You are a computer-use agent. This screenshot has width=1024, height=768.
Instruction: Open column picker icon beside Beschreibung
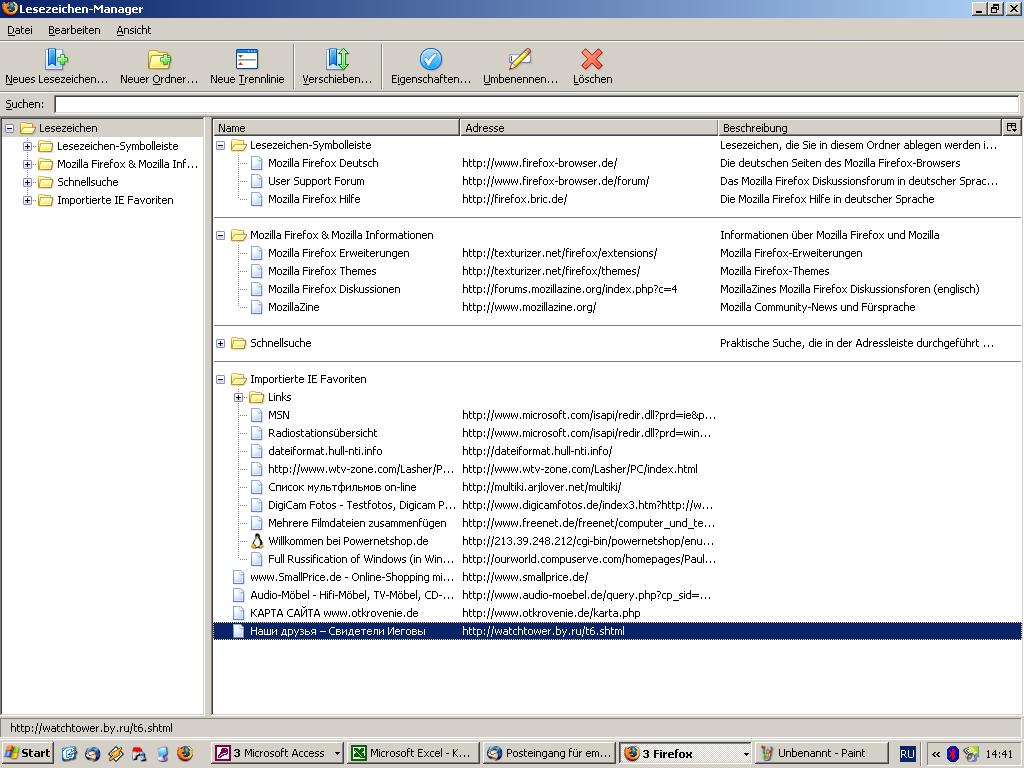click(1012, 127)
